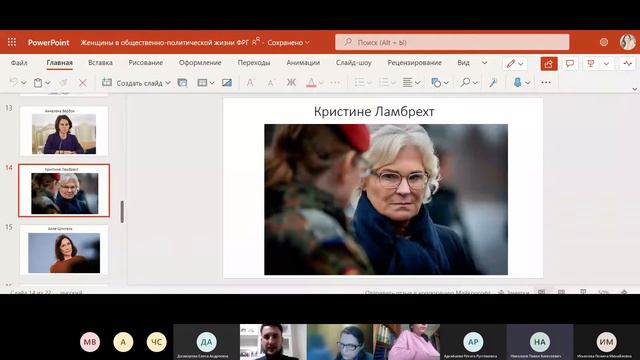640x360 pixels.
Task: Open more ribbon commands ellipsis
Action: click(x=546, y=83)
